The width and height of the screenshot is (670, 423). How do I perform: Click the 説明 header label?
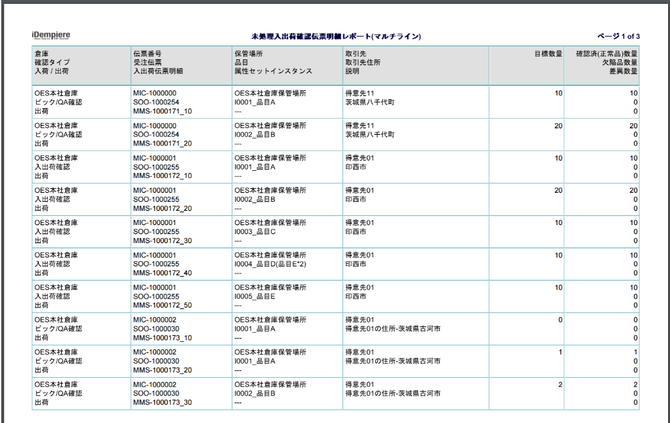pos(352,71)
